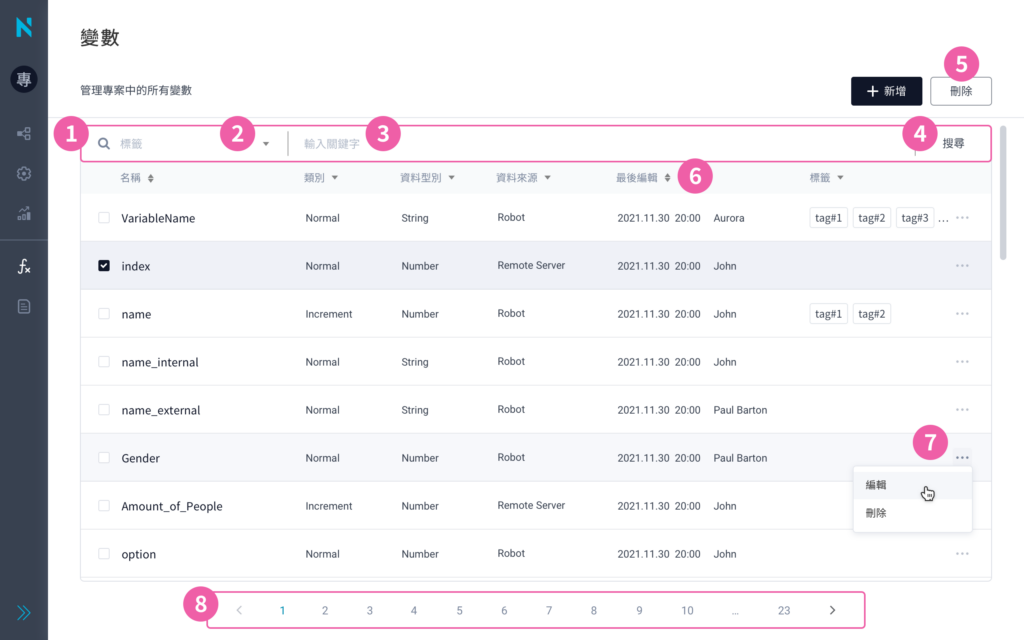Select the name_external row checkbox
Screen dimensions: 1024x640
pyautogui.click(x=104, y=409)
